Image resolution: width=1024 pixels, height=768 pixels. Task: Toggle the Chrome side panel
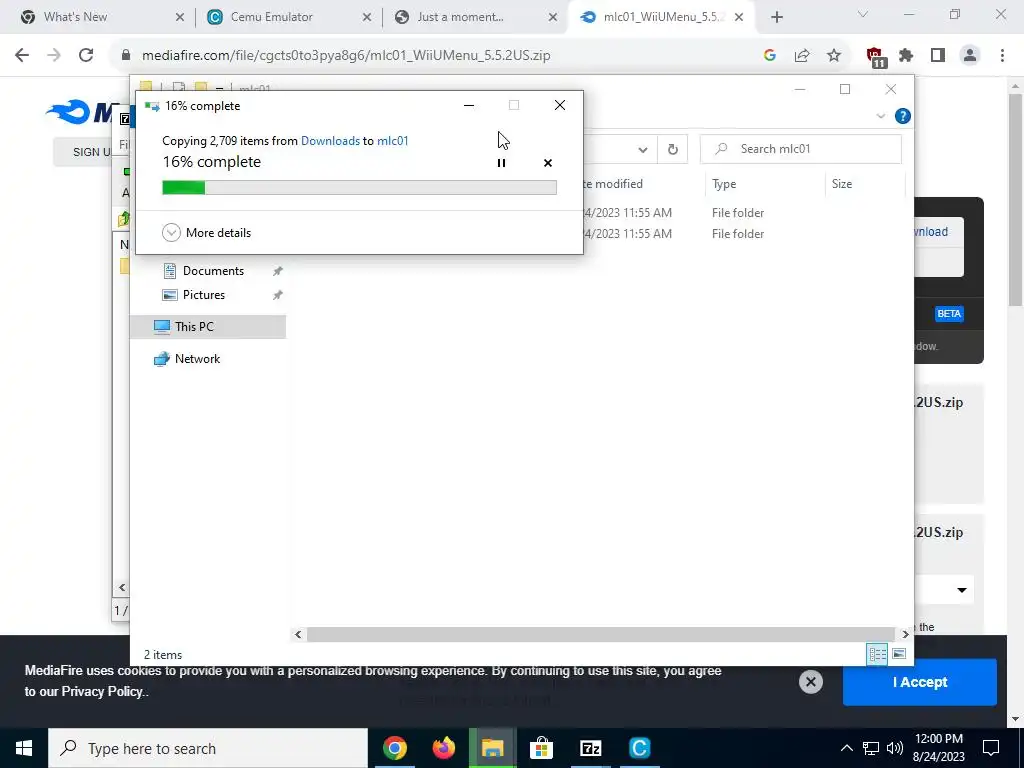(x=938, y=56)
